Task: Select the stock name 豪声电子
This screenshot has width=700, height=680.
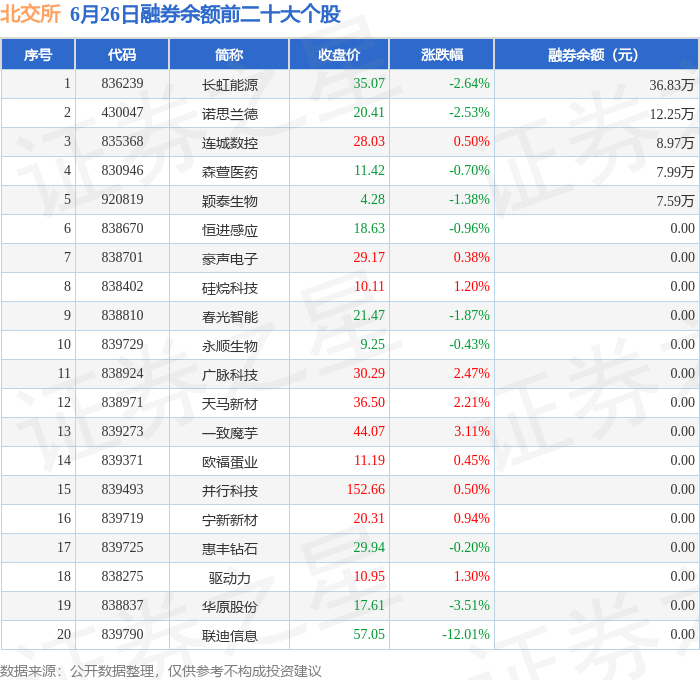Action: (x=229, y=259)
